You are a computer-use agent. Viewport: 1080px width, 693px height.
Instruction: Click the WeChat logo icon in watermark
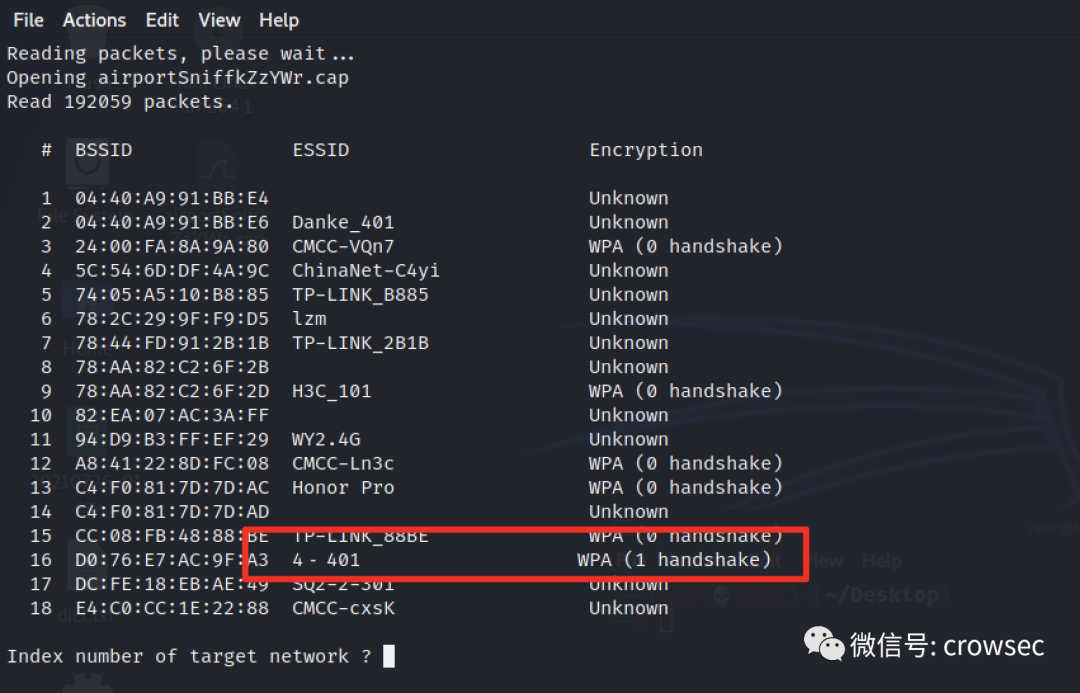pos(824,643)
